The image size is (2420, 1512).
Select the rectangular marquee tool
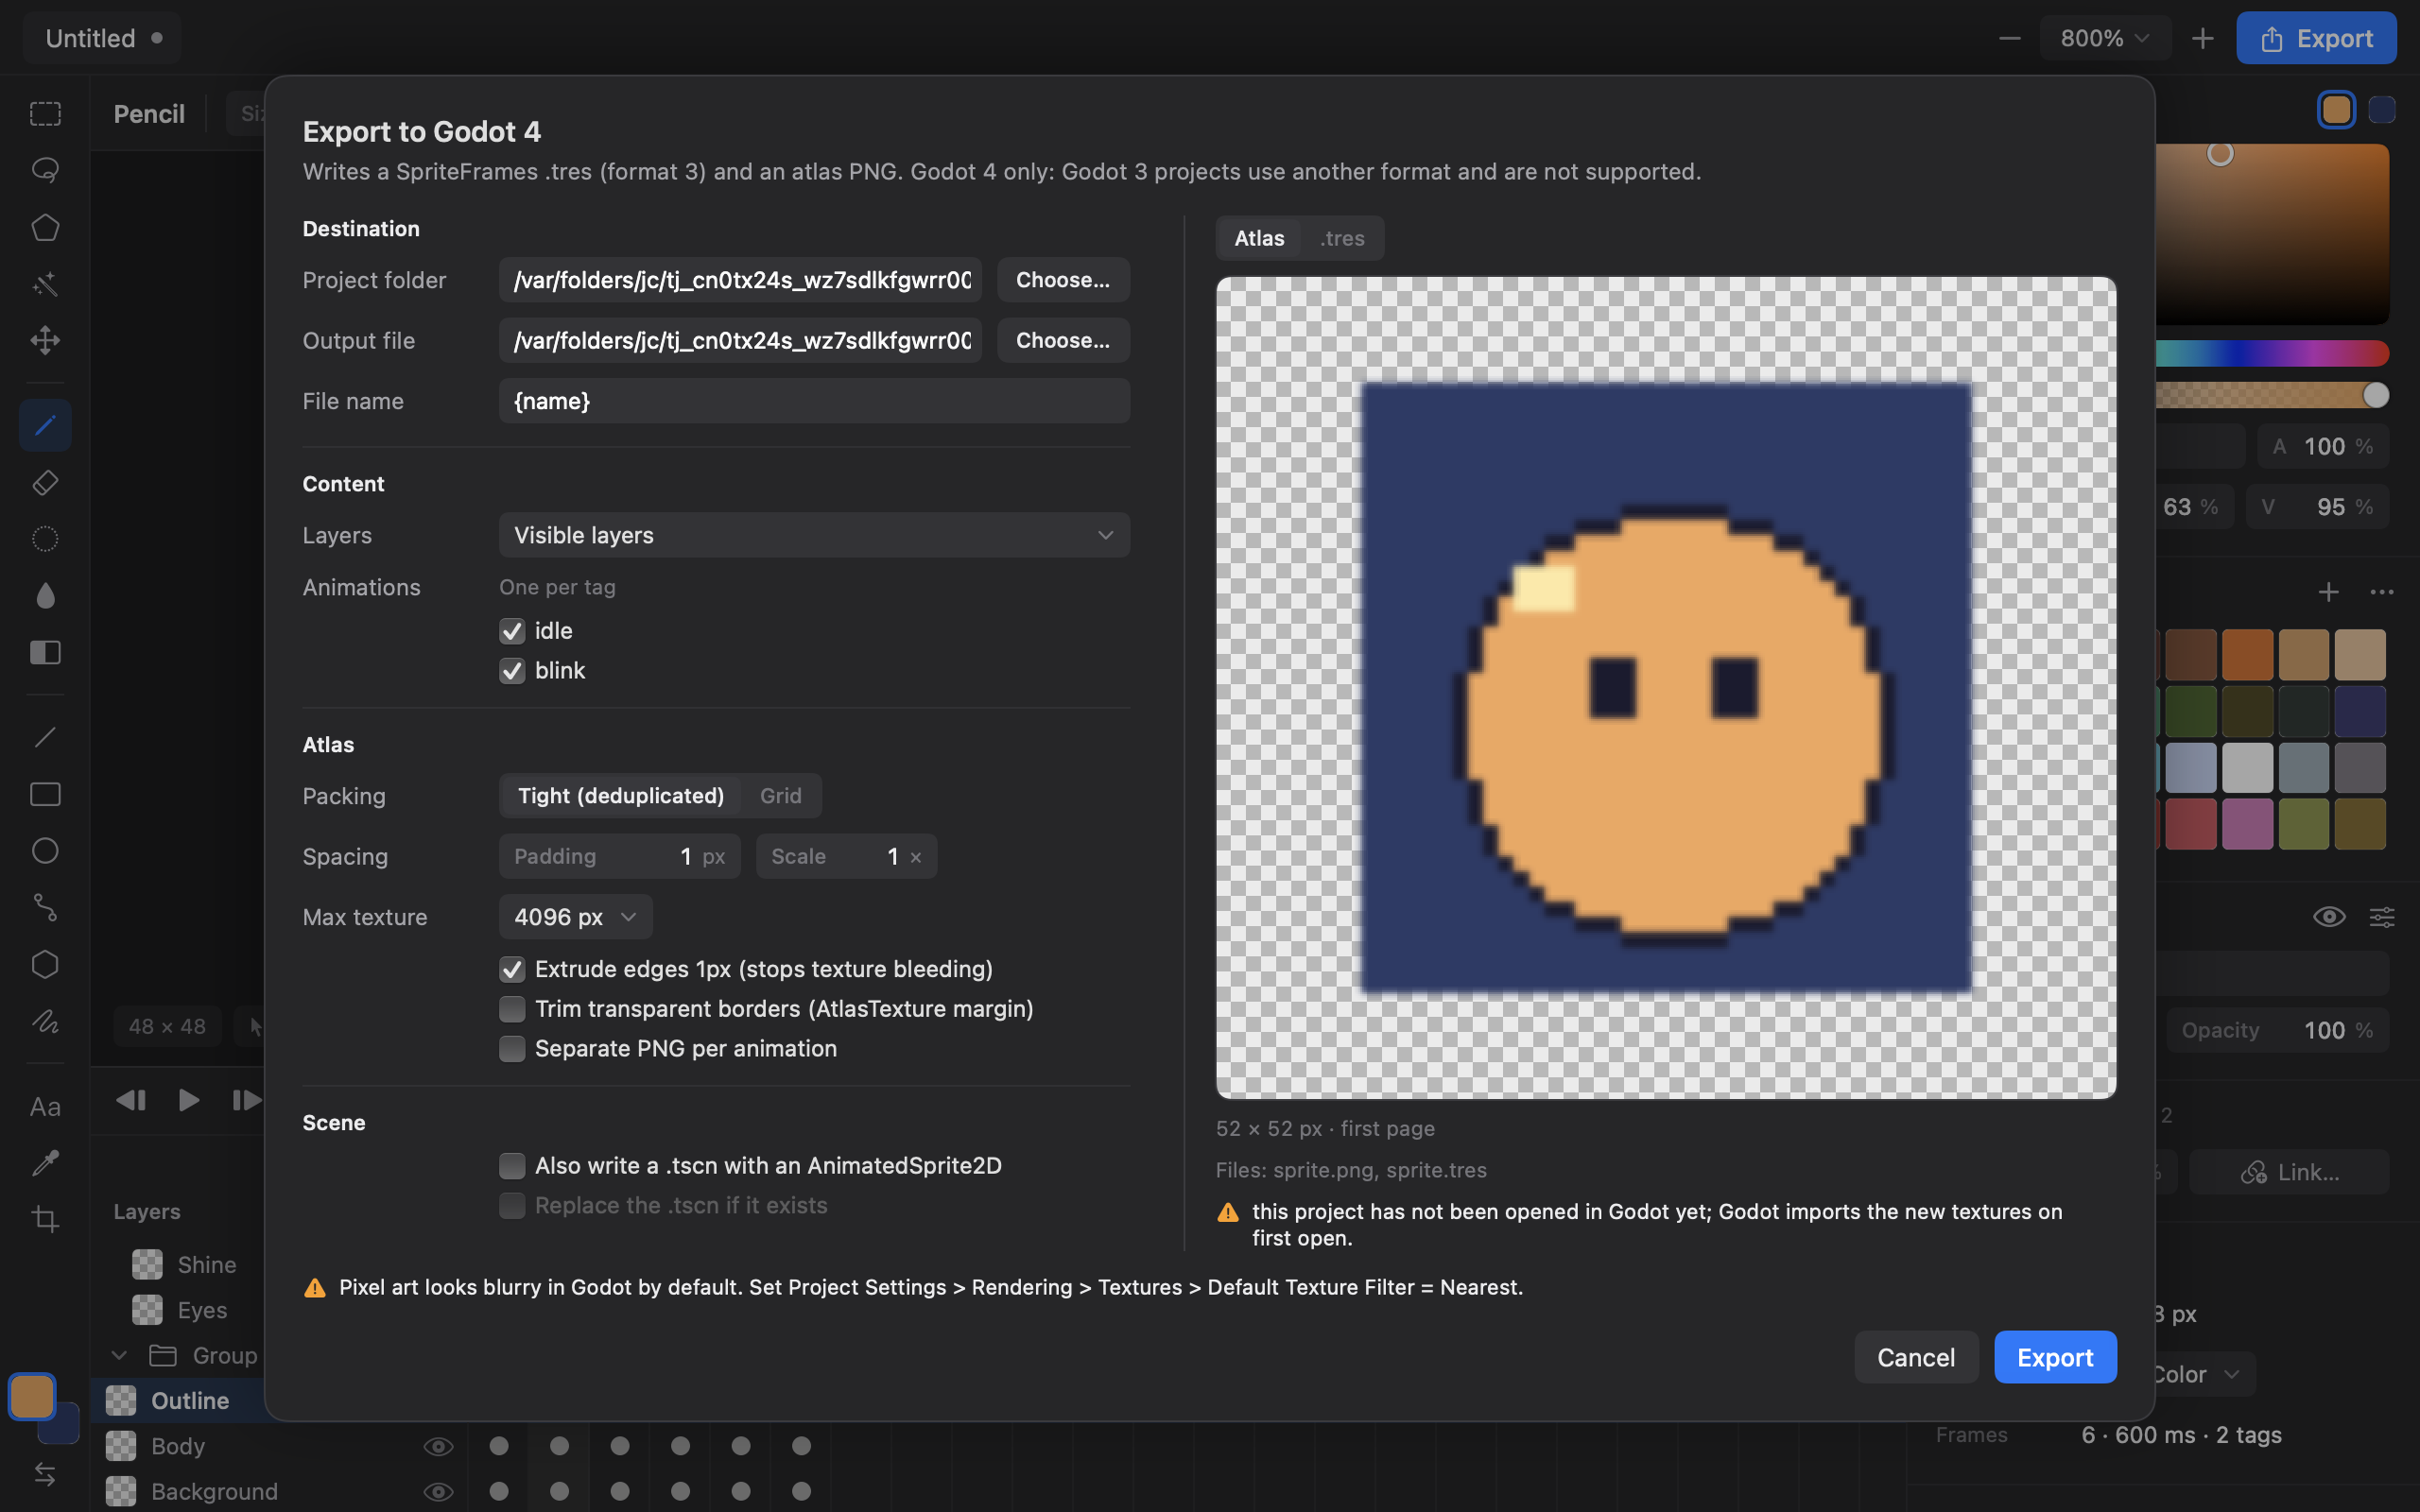45,114
